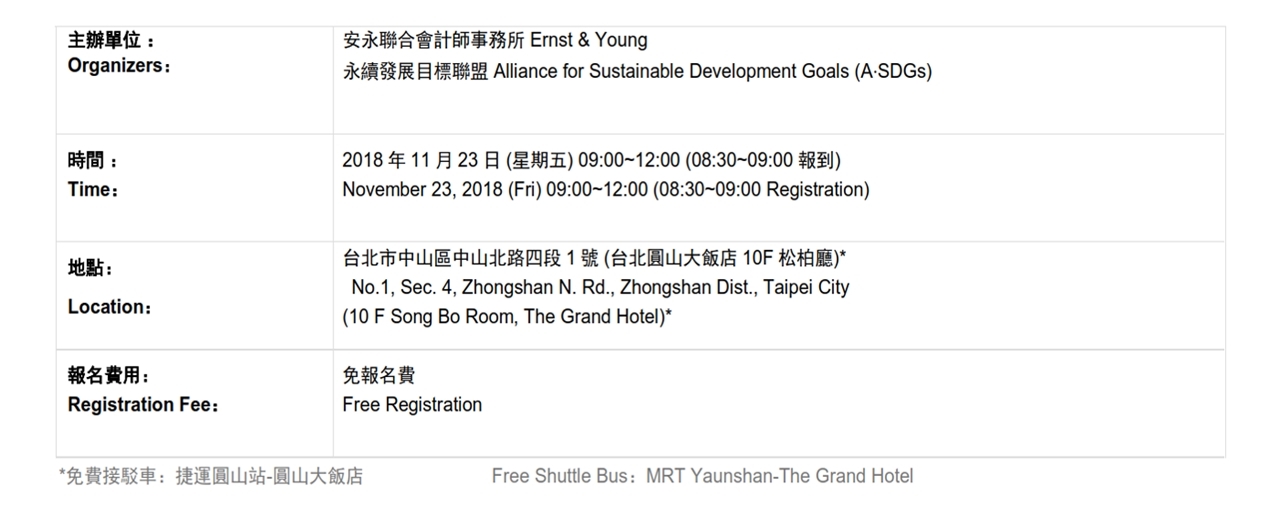Click the Free Registration text
The image size is (1280, 517).
click(x=412, y=405)
